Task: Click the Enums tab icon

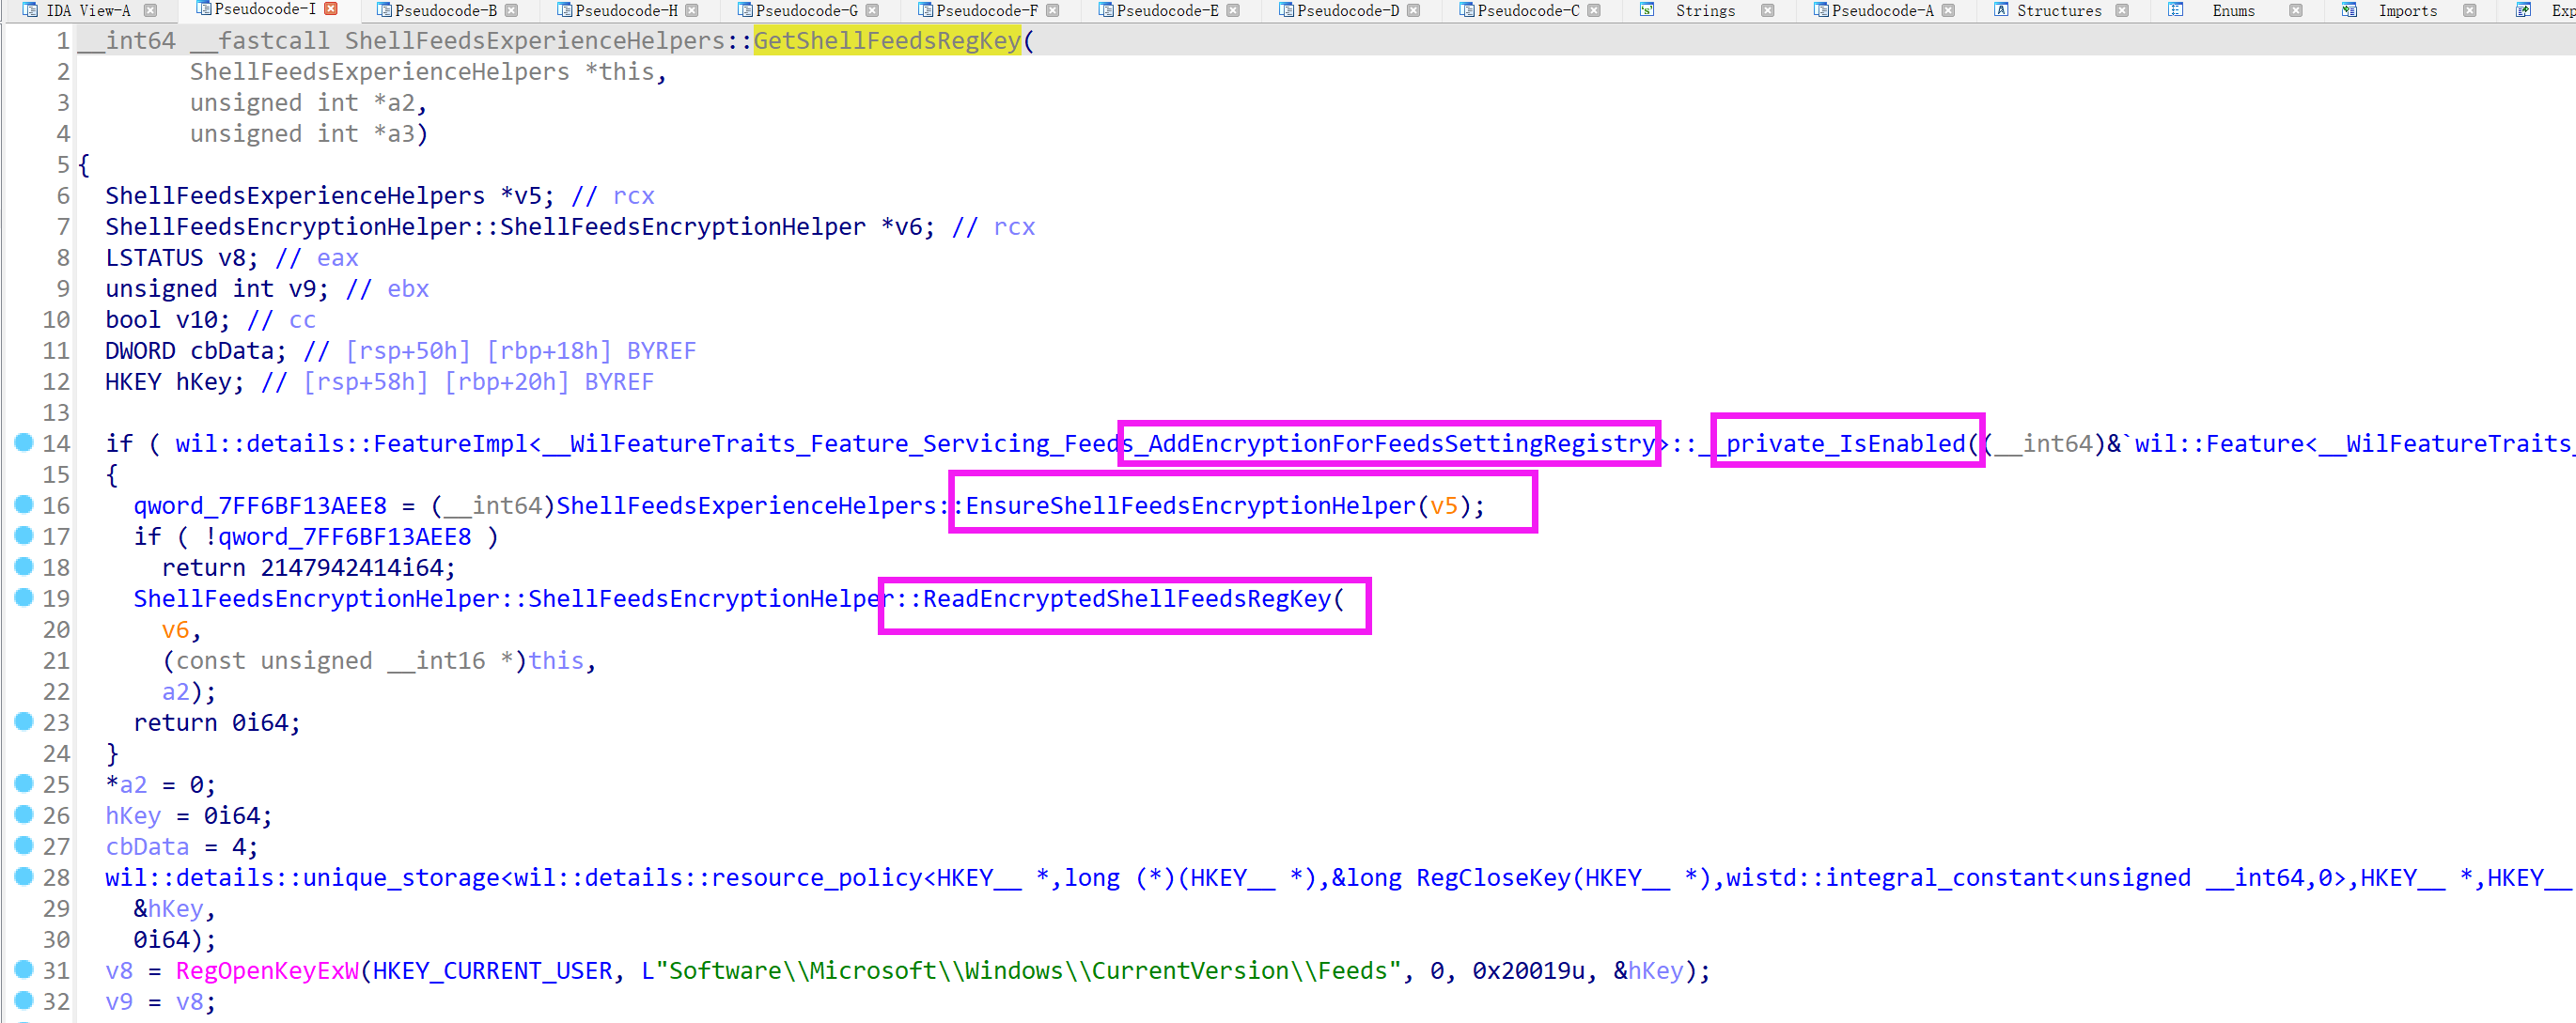Action: pyautogui.click(x=2175, y=10)
